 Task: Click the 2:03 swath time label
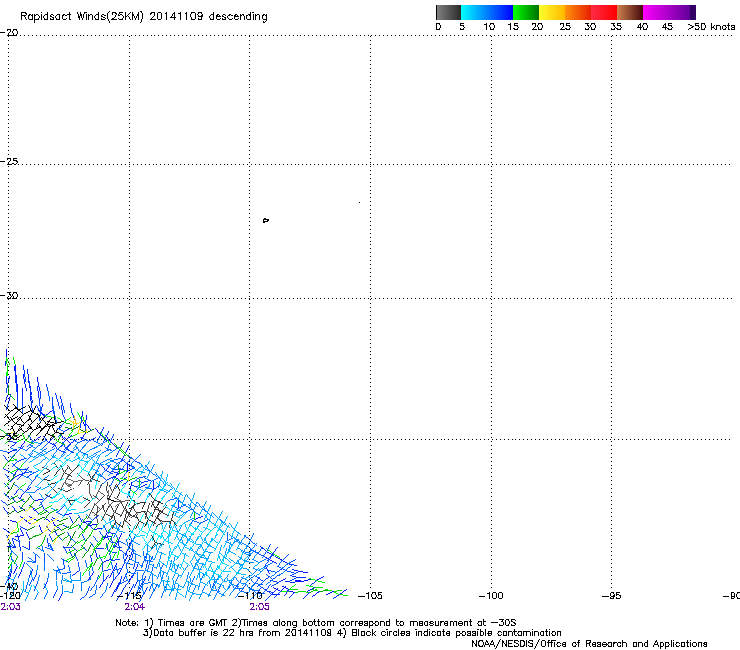10,607
